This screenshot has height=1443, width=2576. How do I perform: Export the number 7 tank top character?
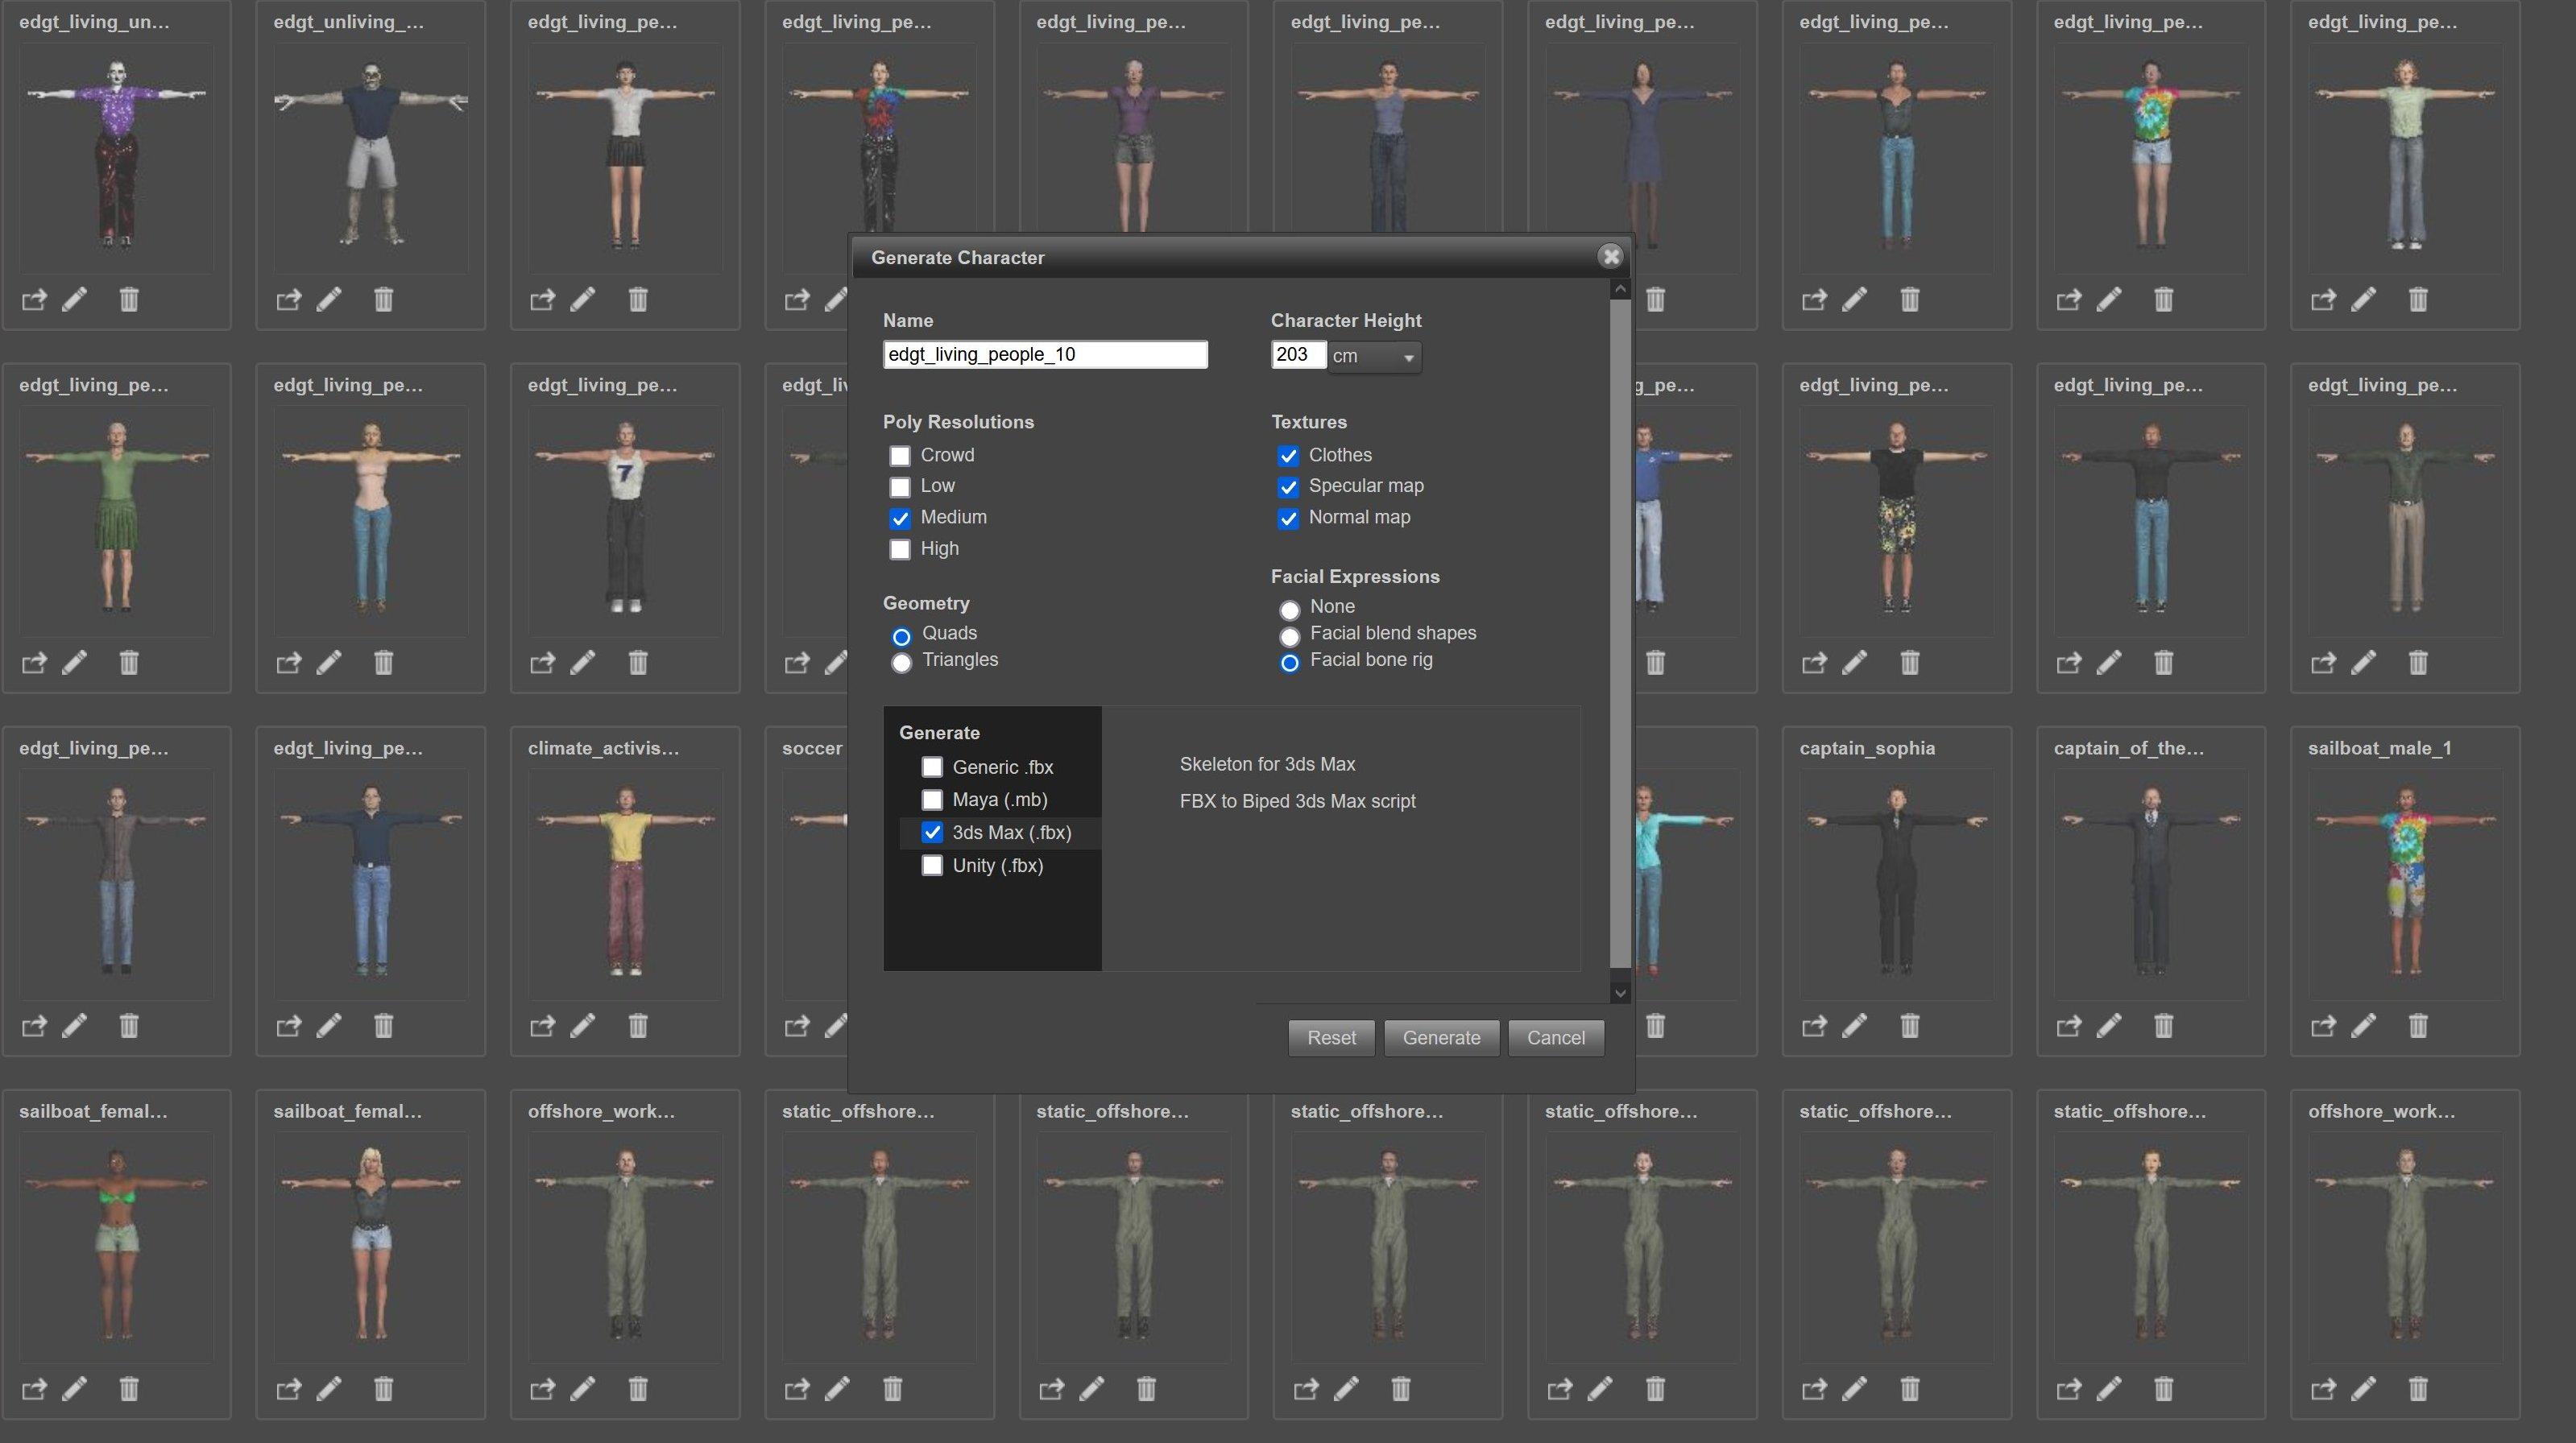(x=543, y=662)
